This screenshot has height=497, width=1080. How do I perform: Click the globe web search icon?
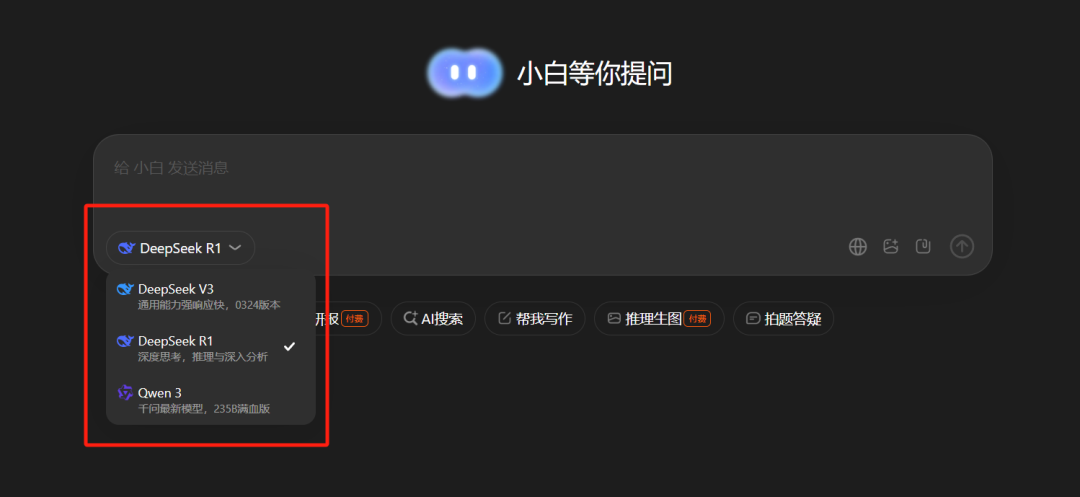pyautogui.click(x=858, y=246)
